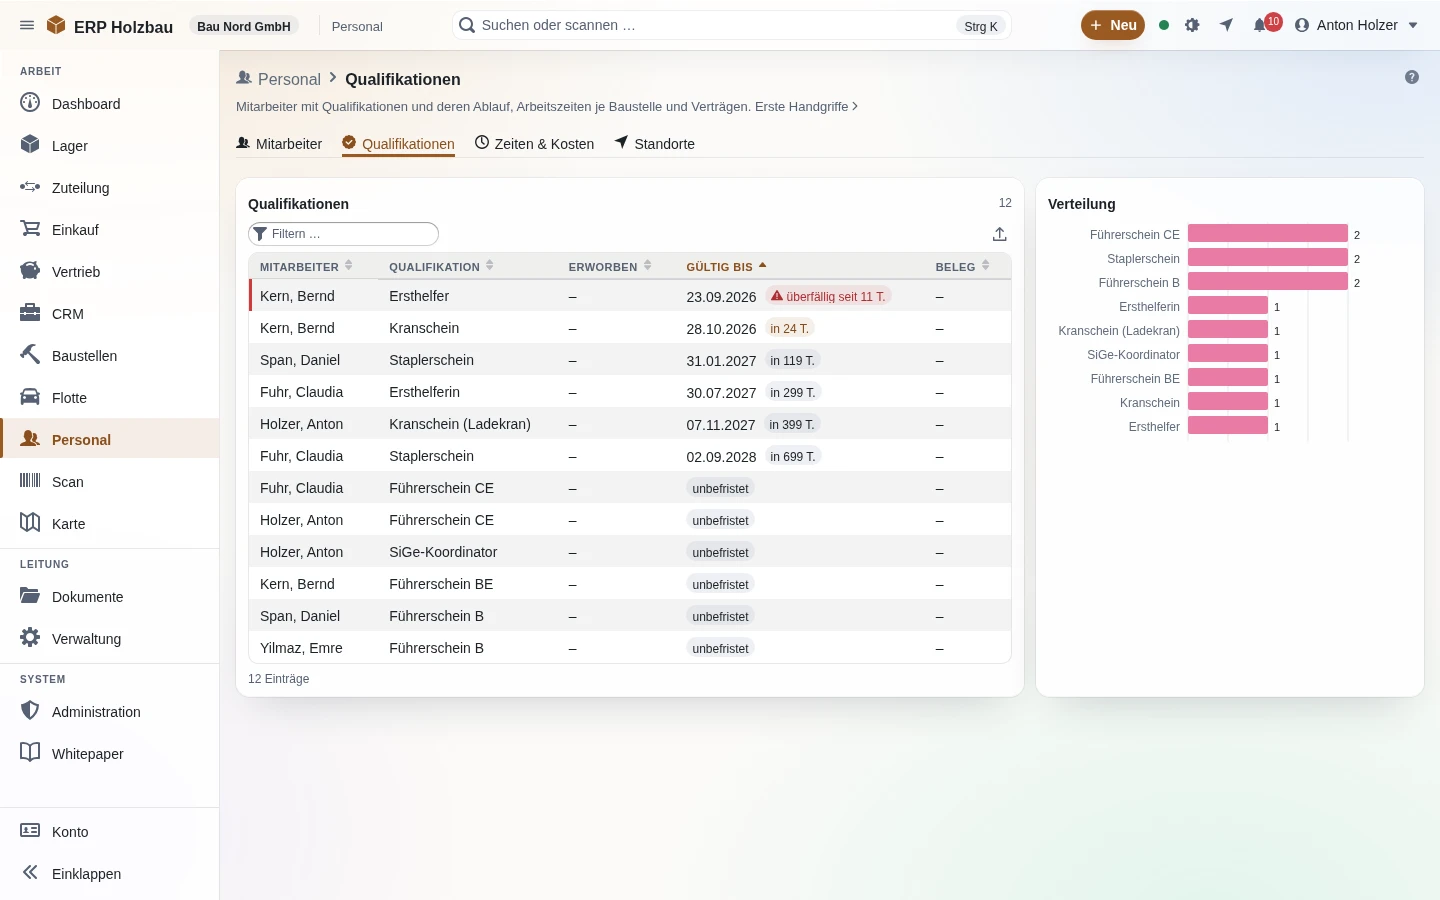
Task: Click the Filtern input field
Action: click(x=343, y=234)
